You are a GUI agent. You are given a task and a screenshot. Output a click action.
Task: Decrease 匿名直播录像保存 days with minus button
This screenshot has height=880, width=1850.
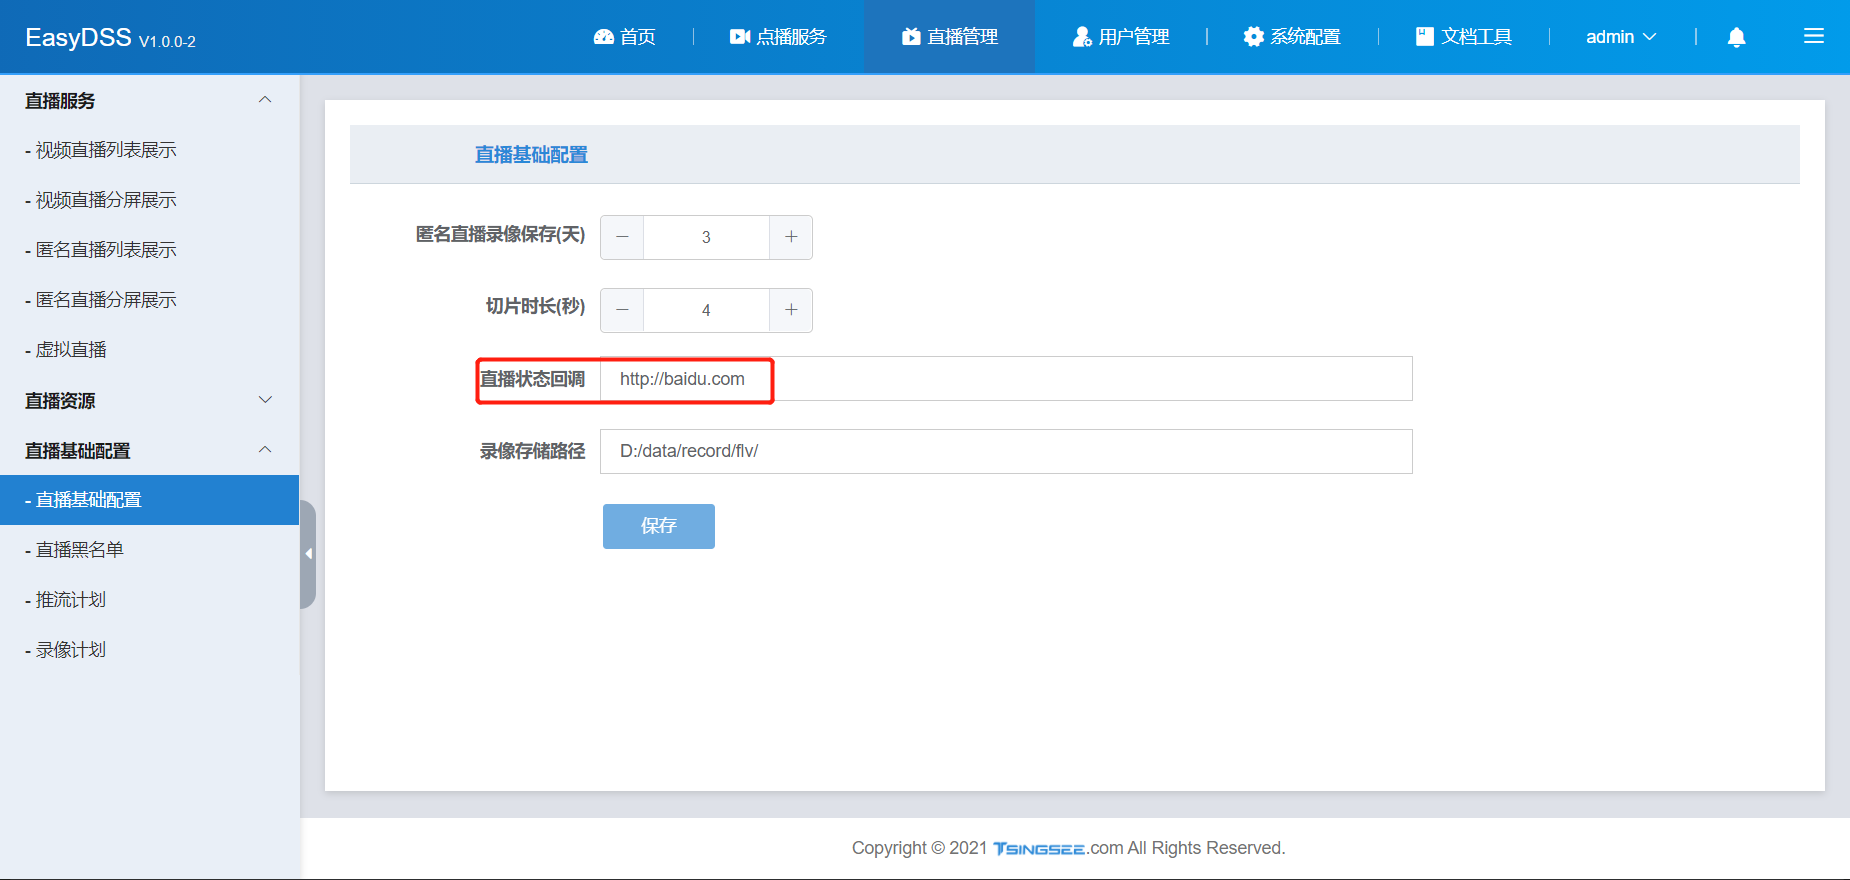622,237
